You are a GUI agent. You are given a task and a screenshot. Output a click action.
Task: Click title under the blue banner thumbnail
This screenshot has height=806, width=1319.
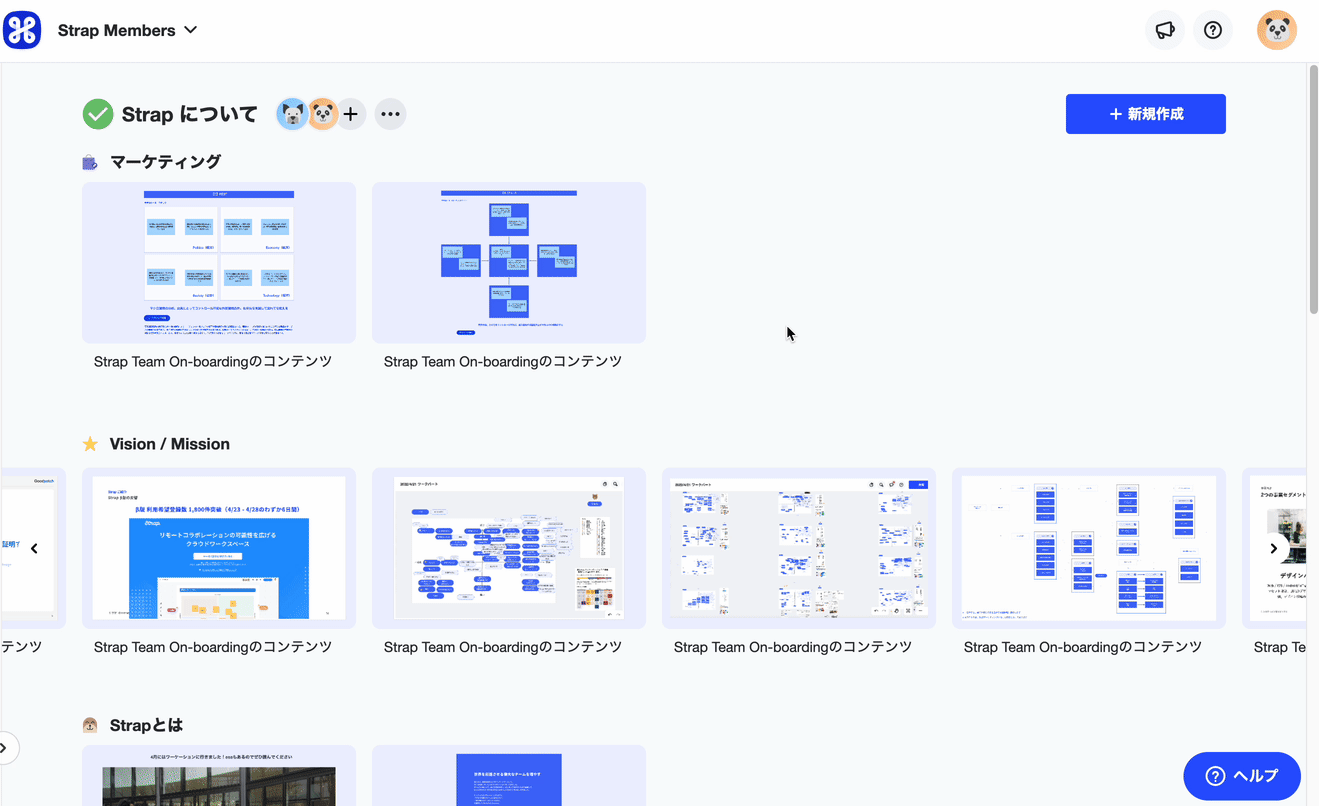(x=213, y=648)
